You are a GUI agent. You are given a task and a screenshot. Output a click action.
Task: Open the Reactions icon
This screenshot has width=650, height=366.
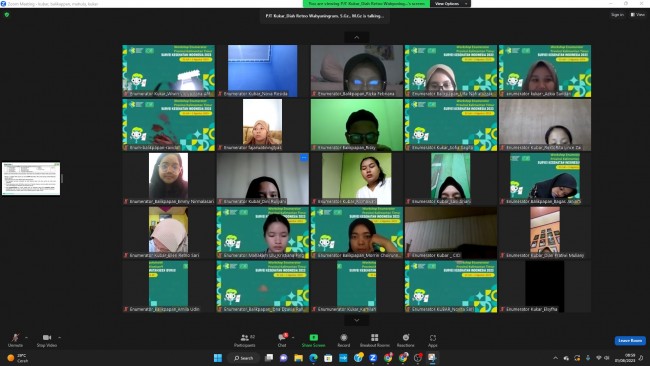pyautogui.click(x=406, y=338)
